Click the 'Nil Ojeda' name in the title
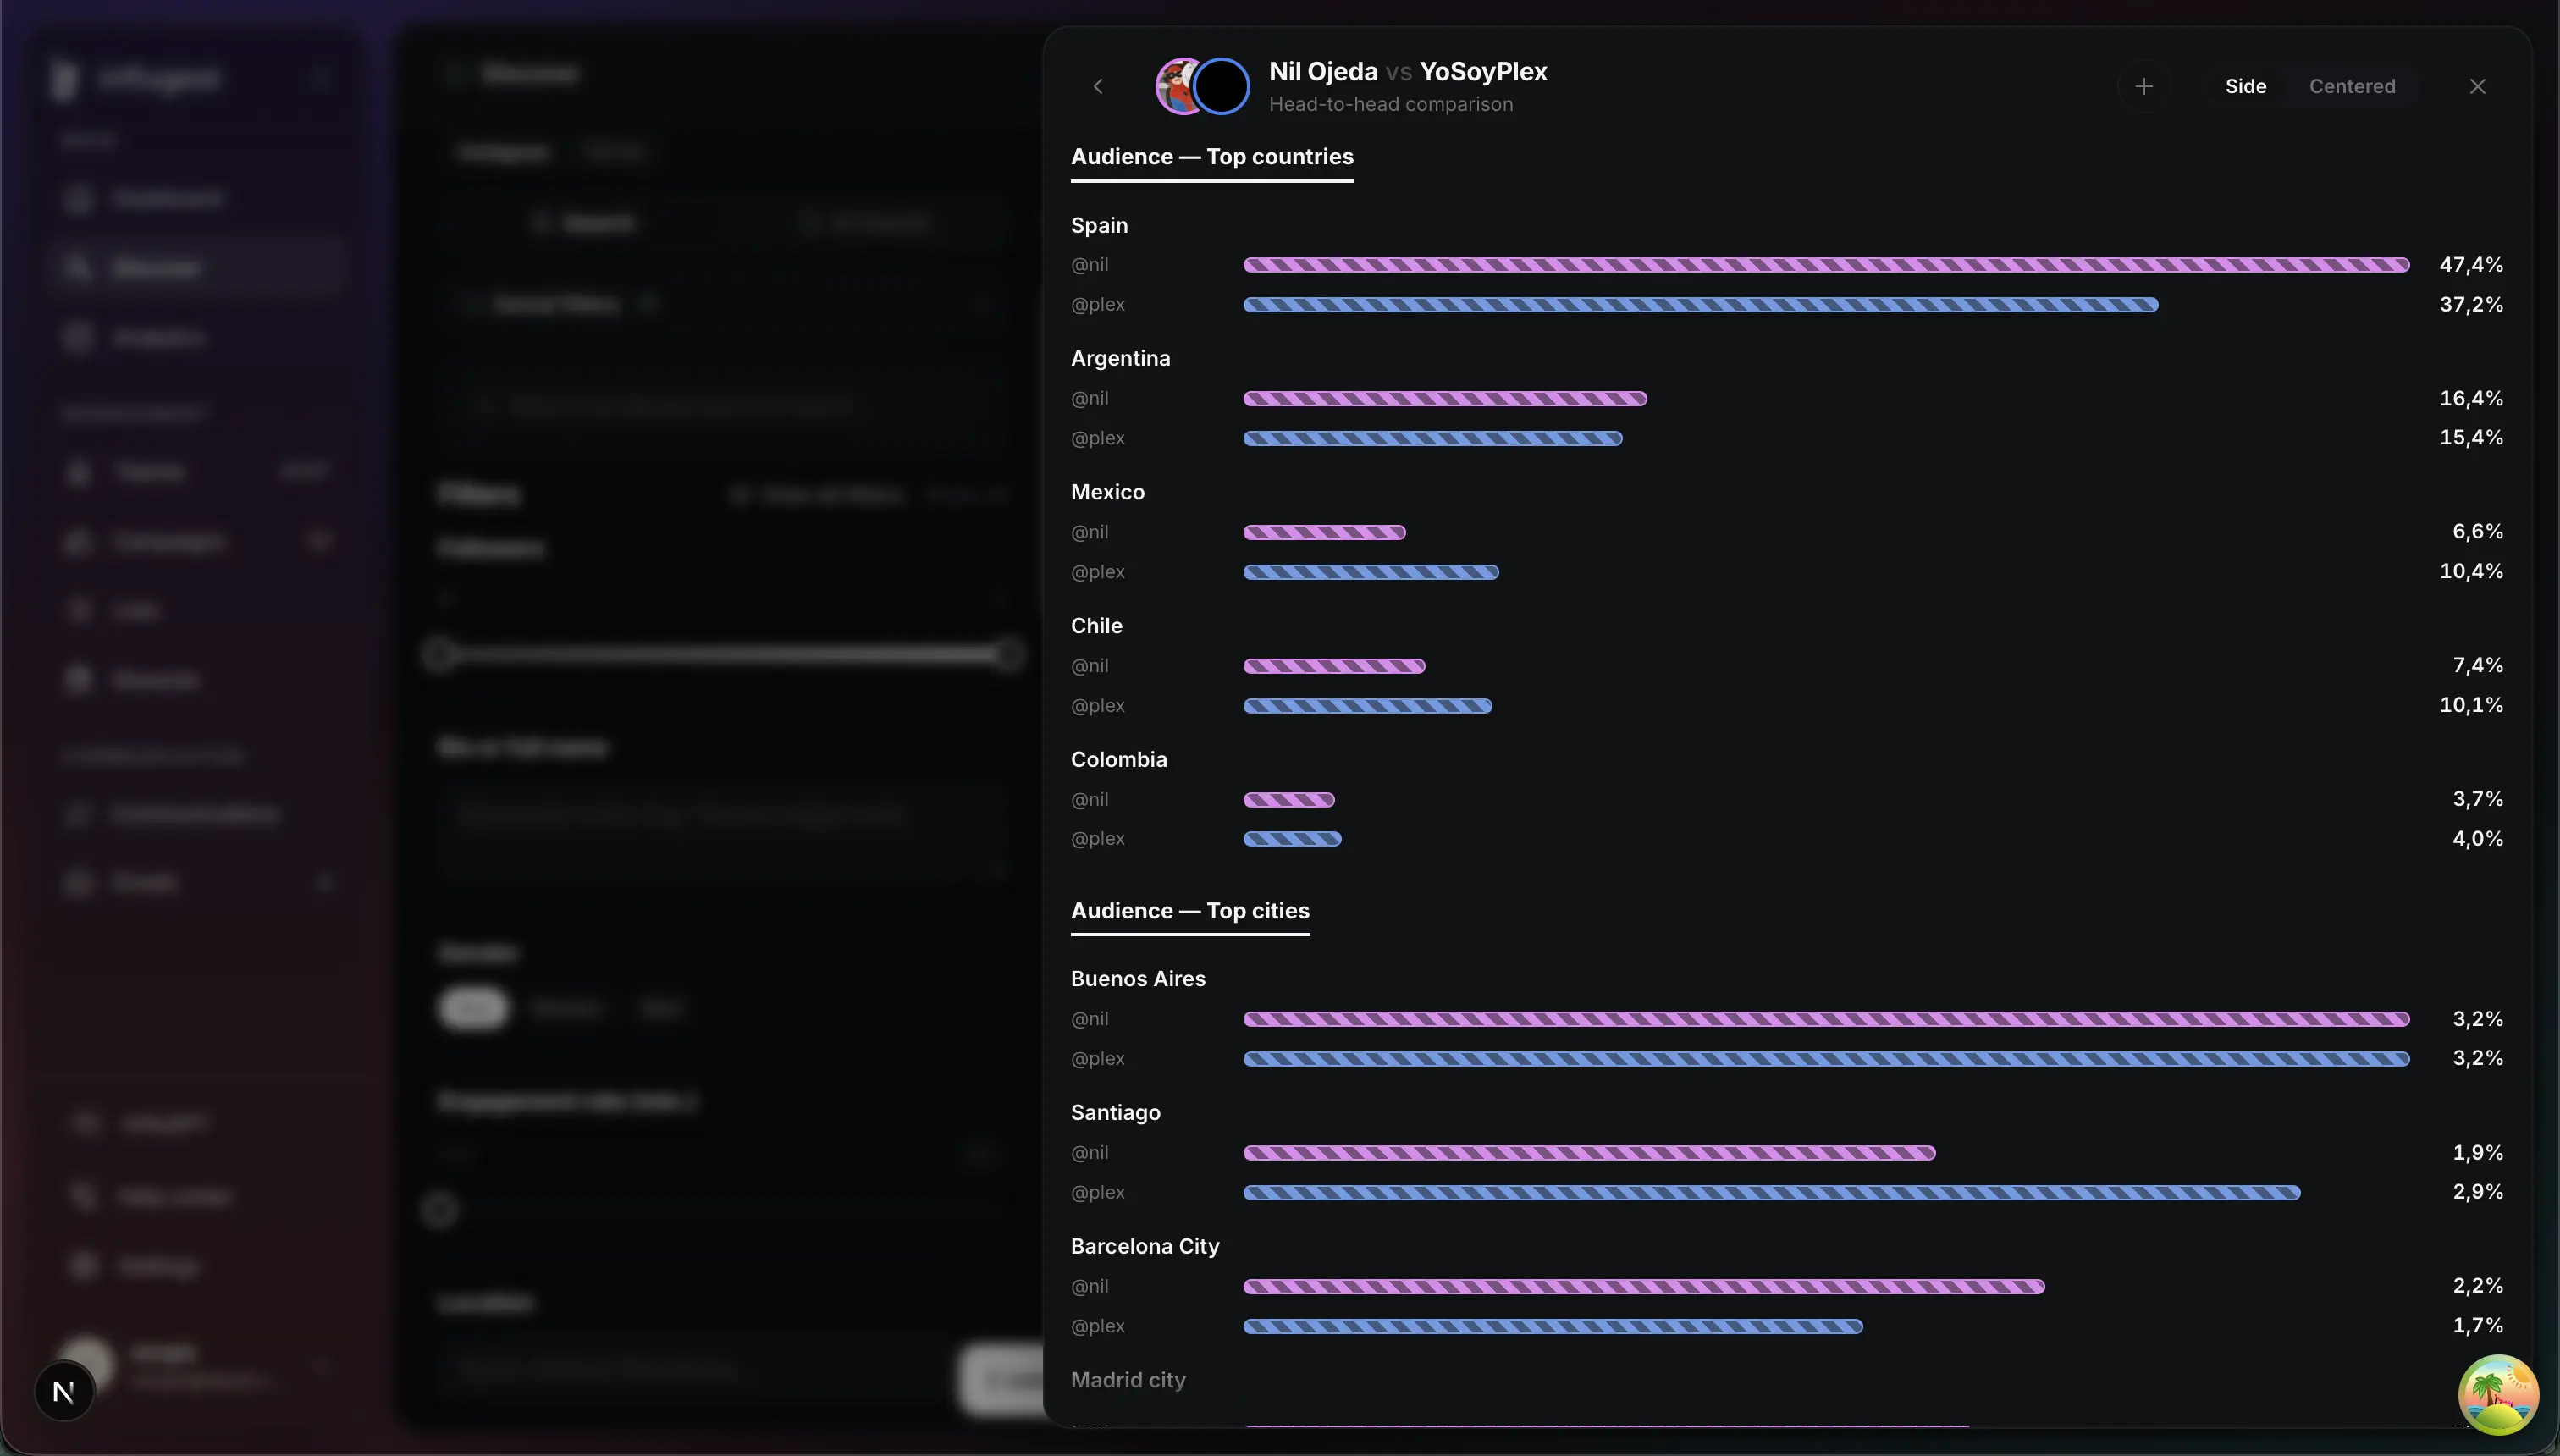 click(x=1323, y=72)
